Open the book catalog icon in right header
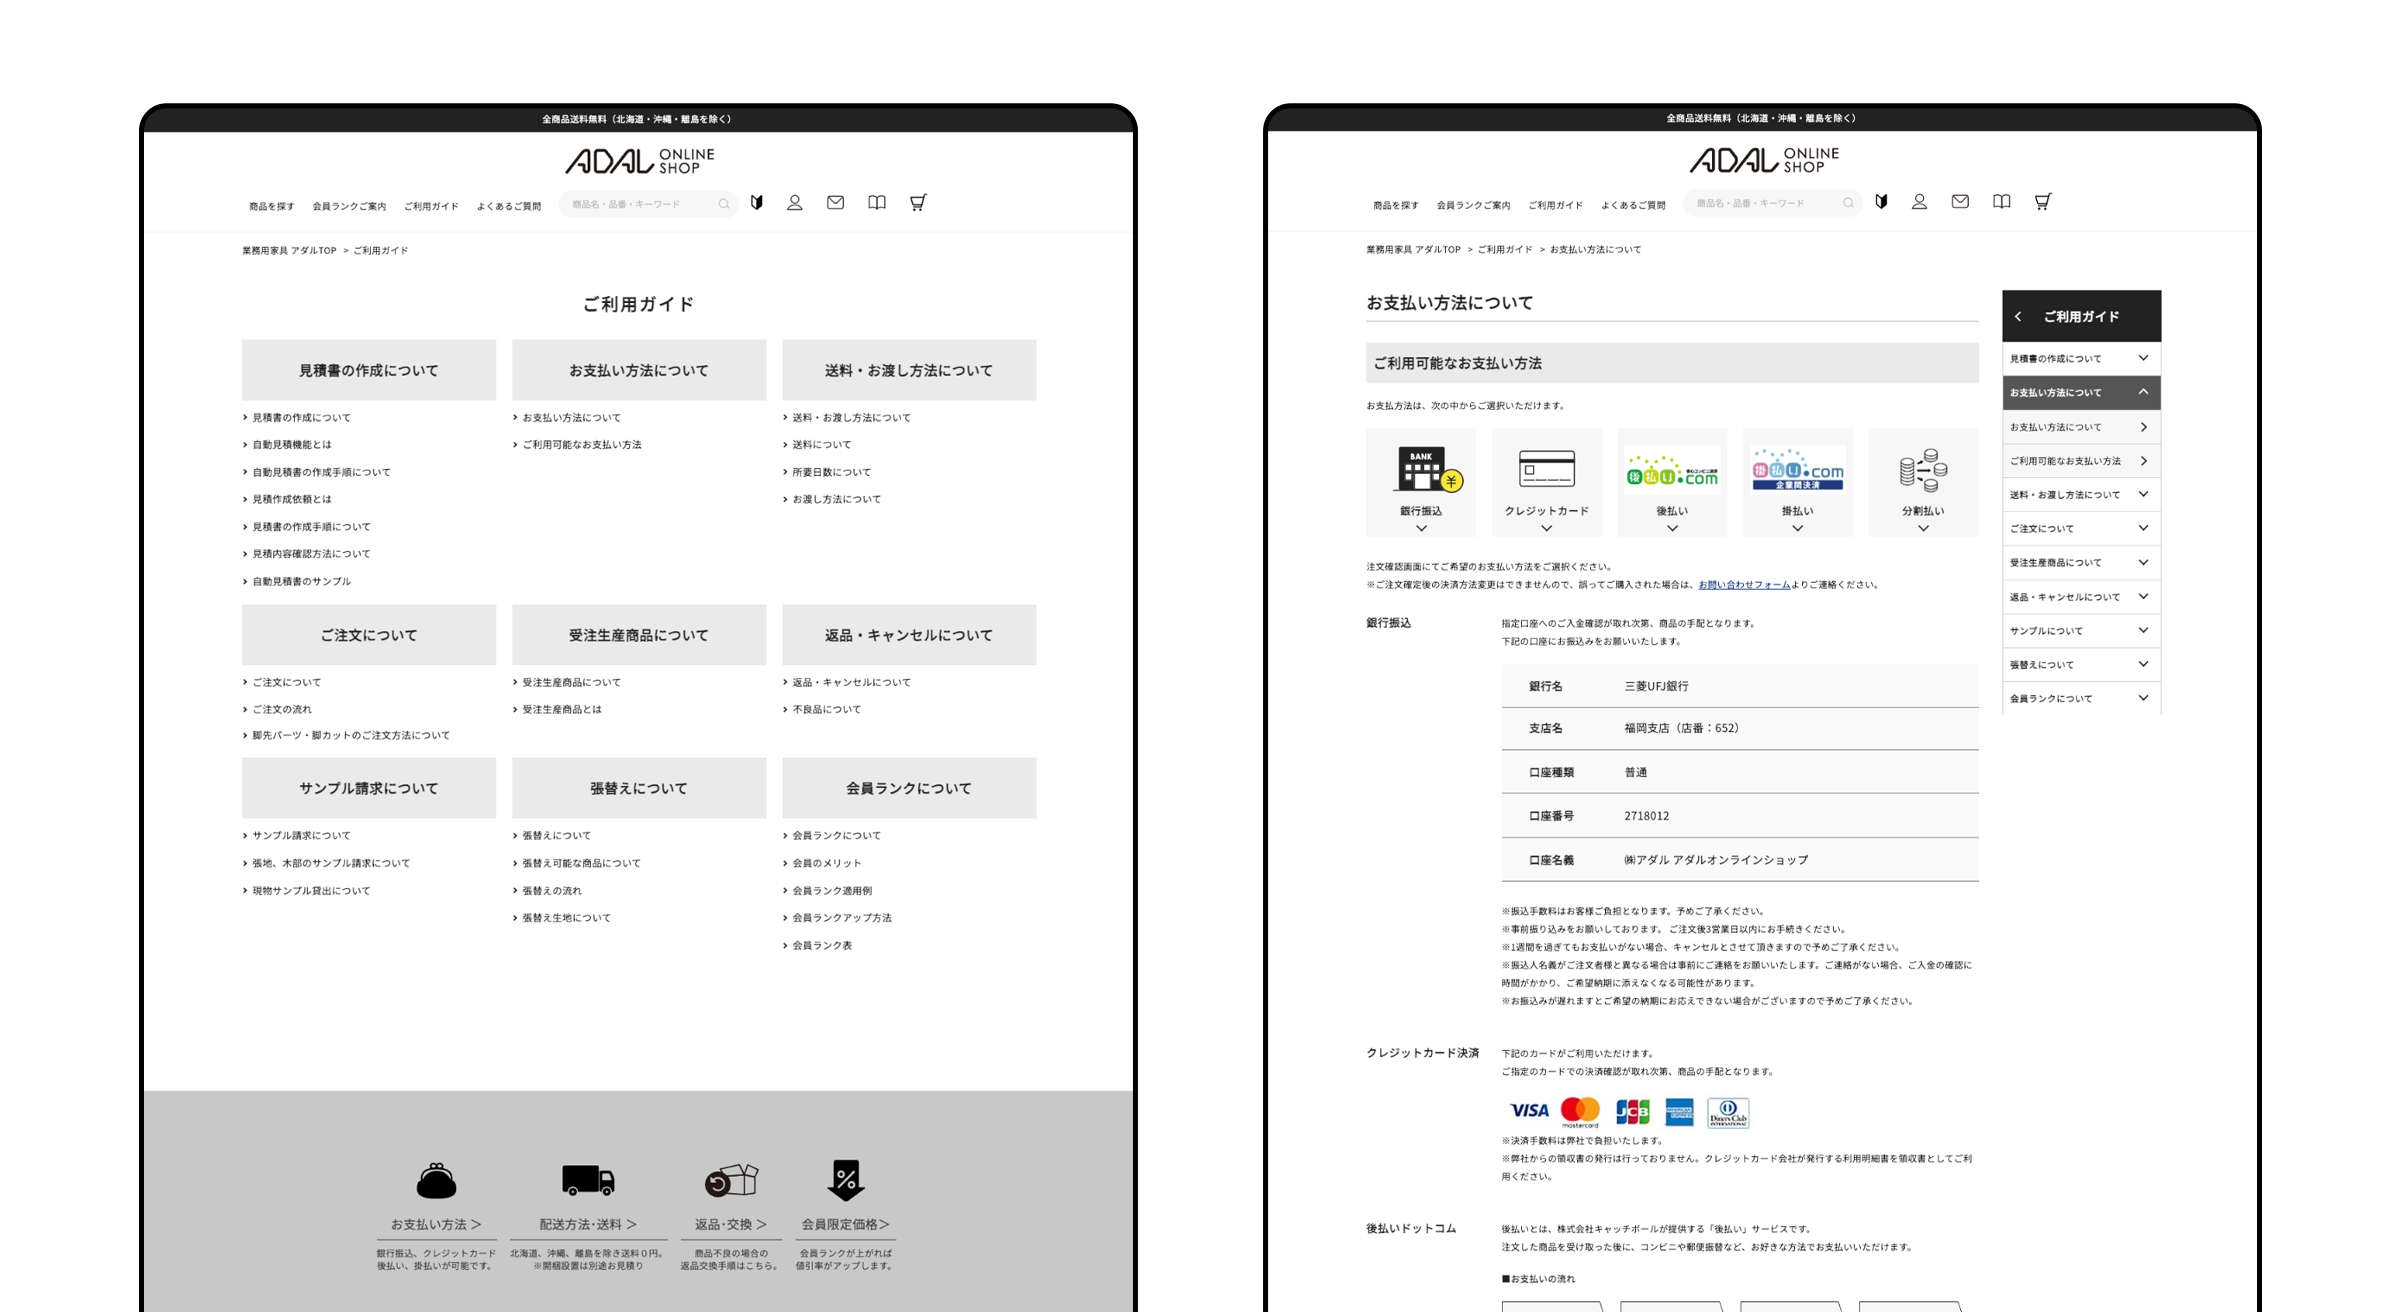The image size is (2400, 1312). pos(2001,202)
